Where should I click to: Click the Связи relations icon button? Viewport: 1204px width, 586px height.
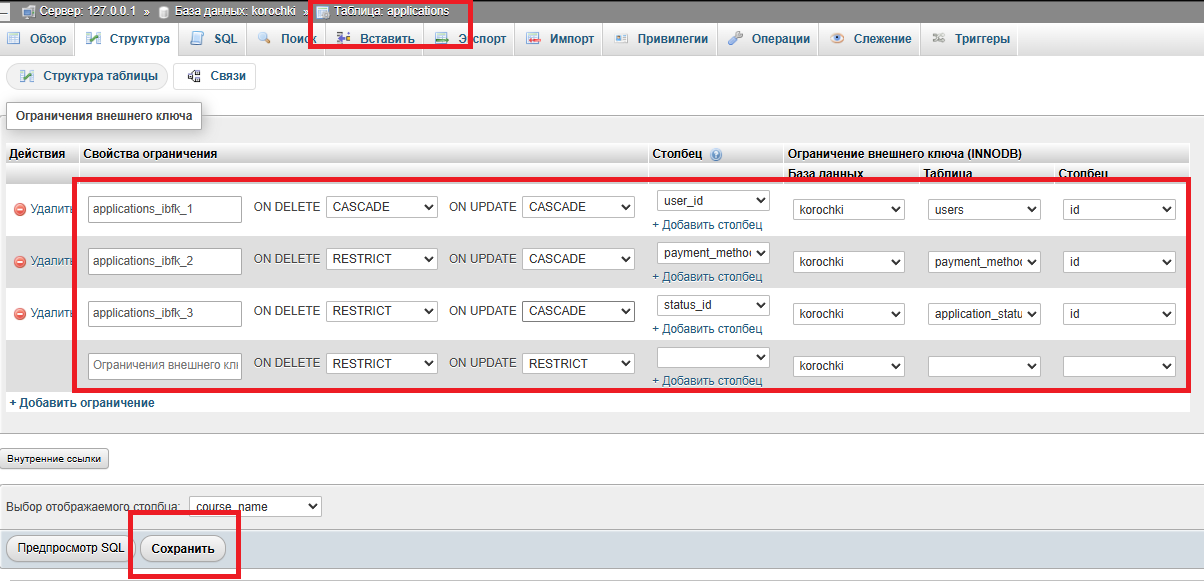(x=194, y=76)
